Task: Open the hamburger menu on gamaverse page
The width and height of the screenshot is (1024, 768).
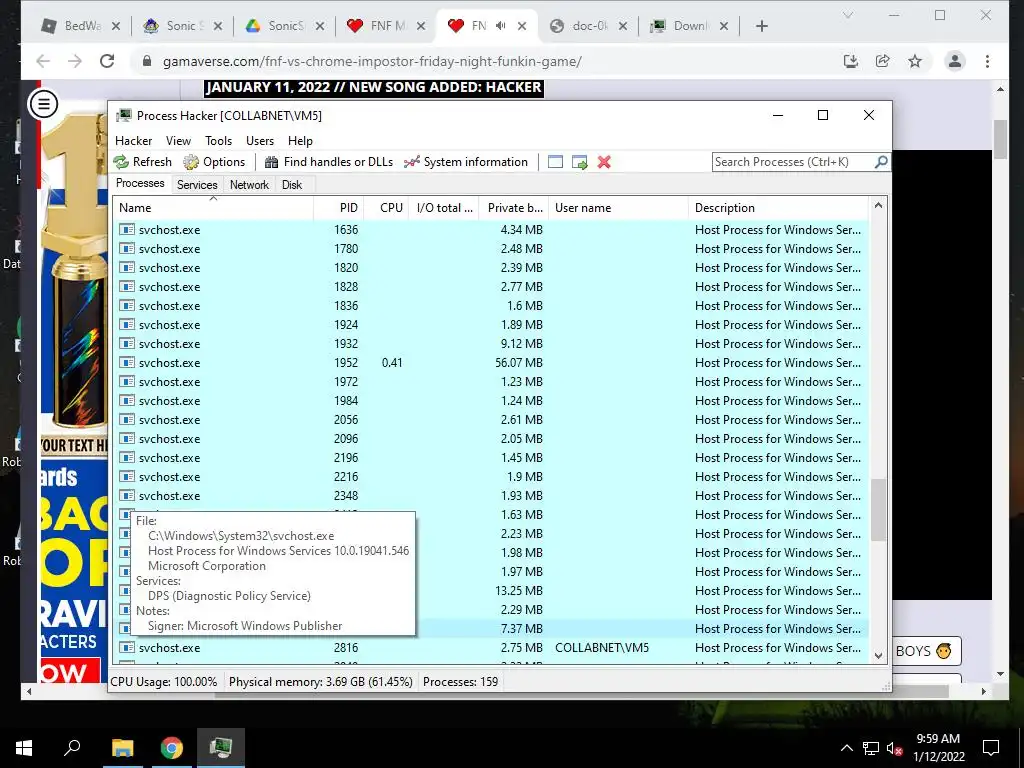Action: coord(44,104)
